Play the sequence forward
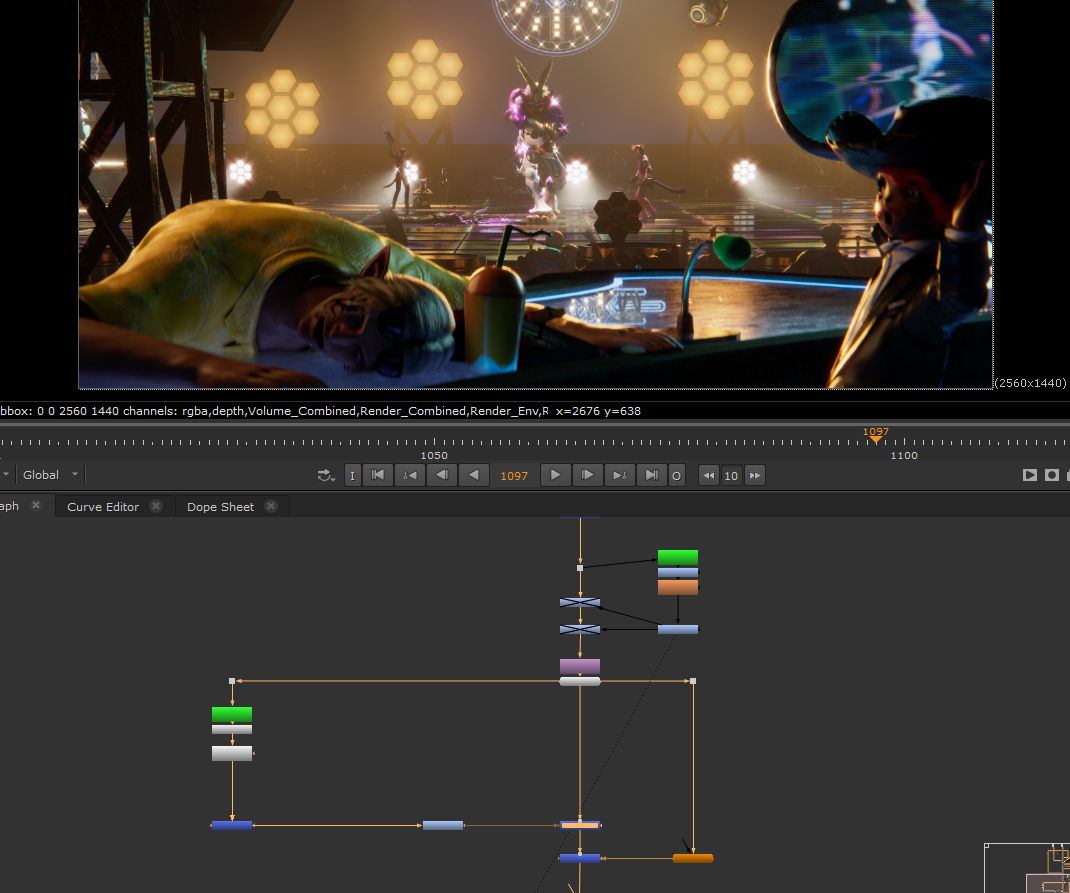 point(555,475)
